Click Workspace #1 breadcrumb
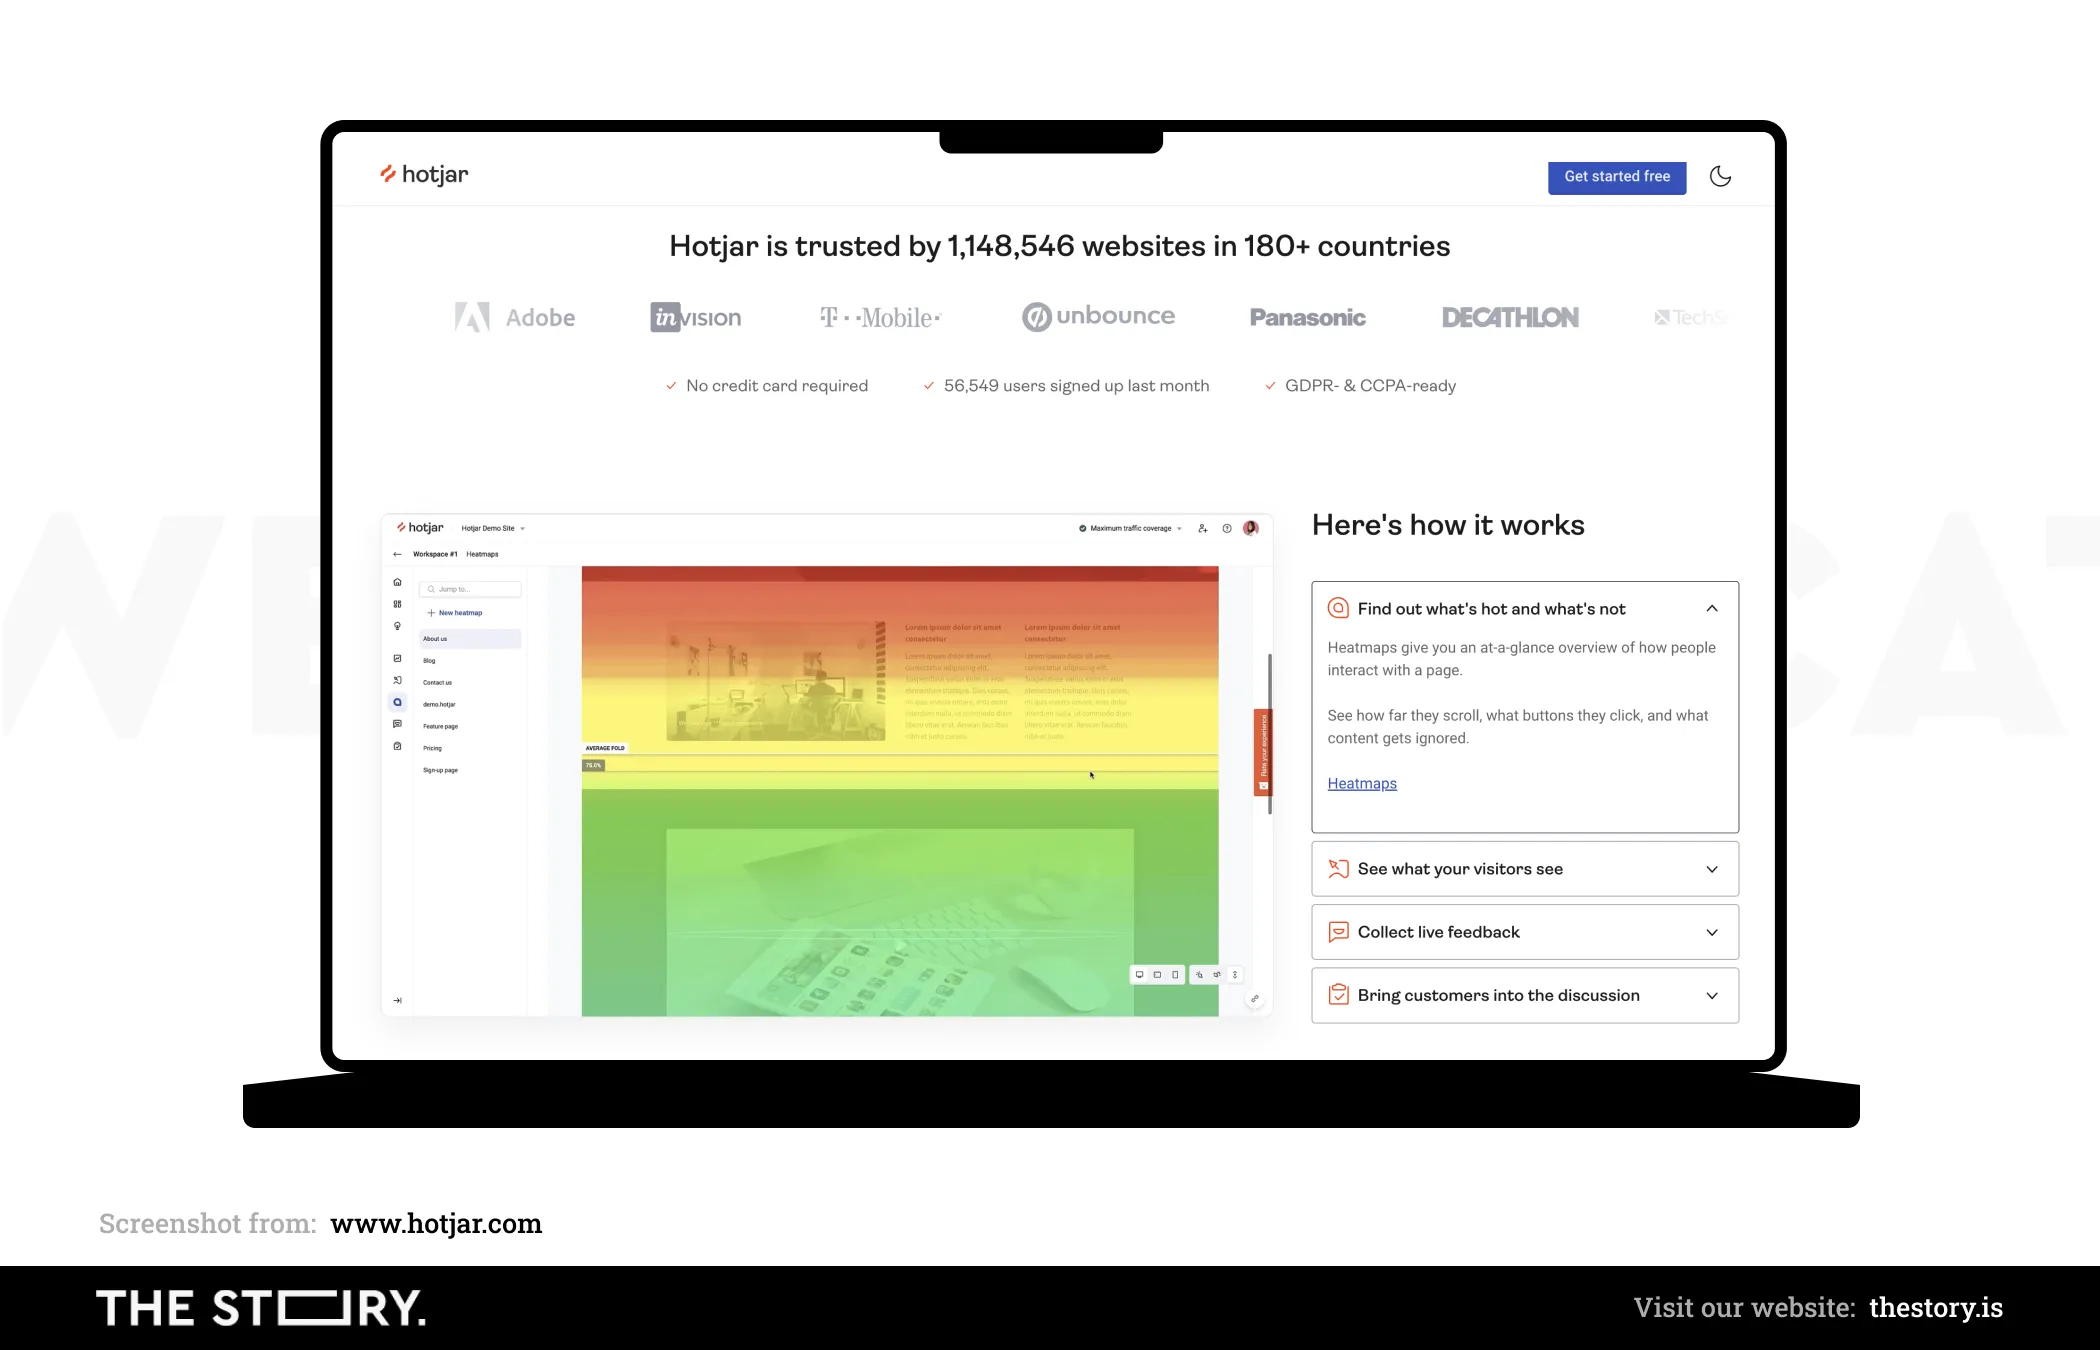This screenshot has height=1350, width=2100. (435, 554)
